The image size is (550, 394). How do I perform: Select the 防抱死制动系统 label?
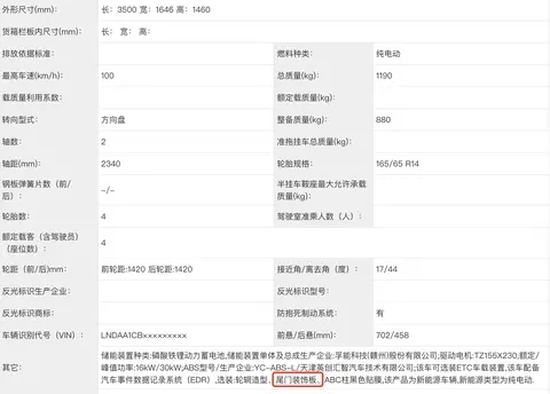tap(307, 313)
